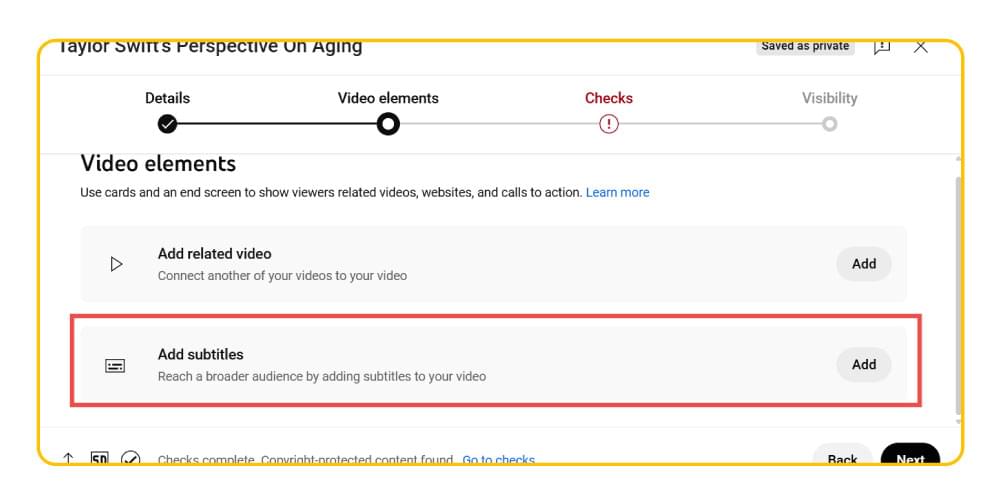Click 'Reach a broader audience' subtitle description

tap(321, 376)
